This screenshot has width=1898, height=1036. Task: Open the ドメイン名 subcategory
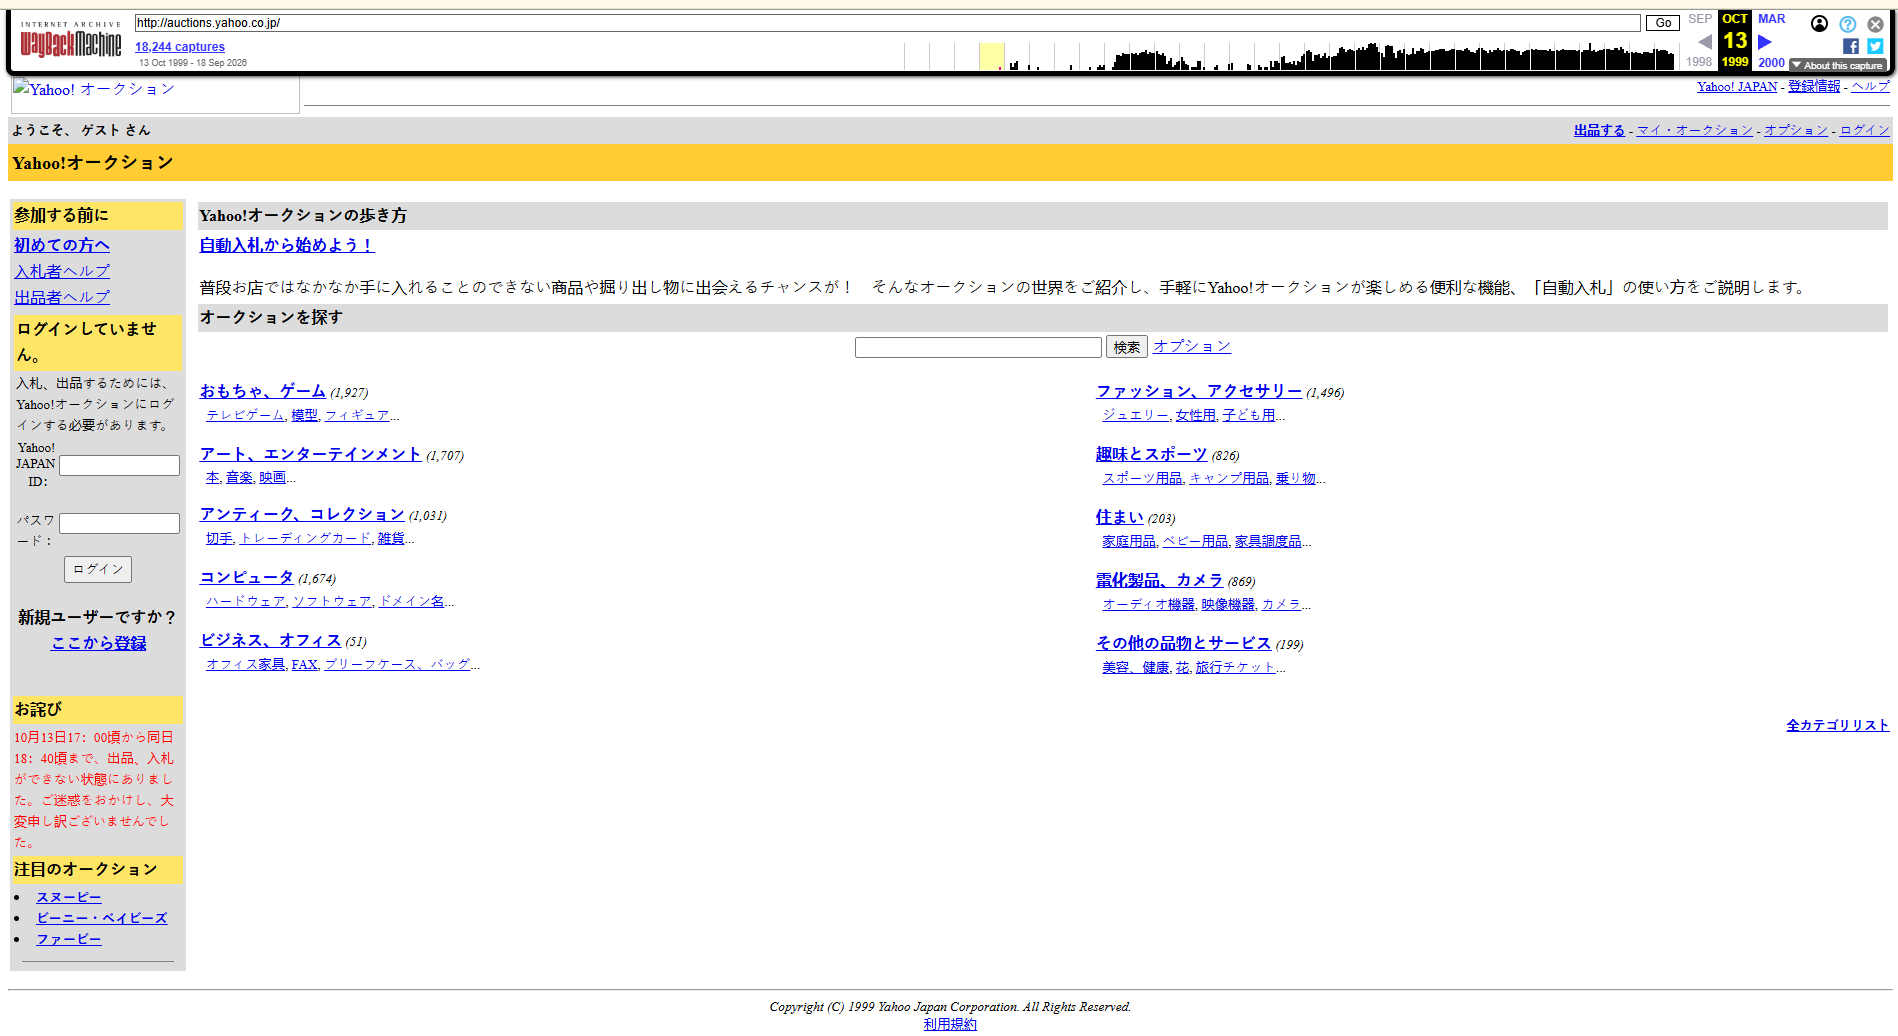(x=411, y=602)
